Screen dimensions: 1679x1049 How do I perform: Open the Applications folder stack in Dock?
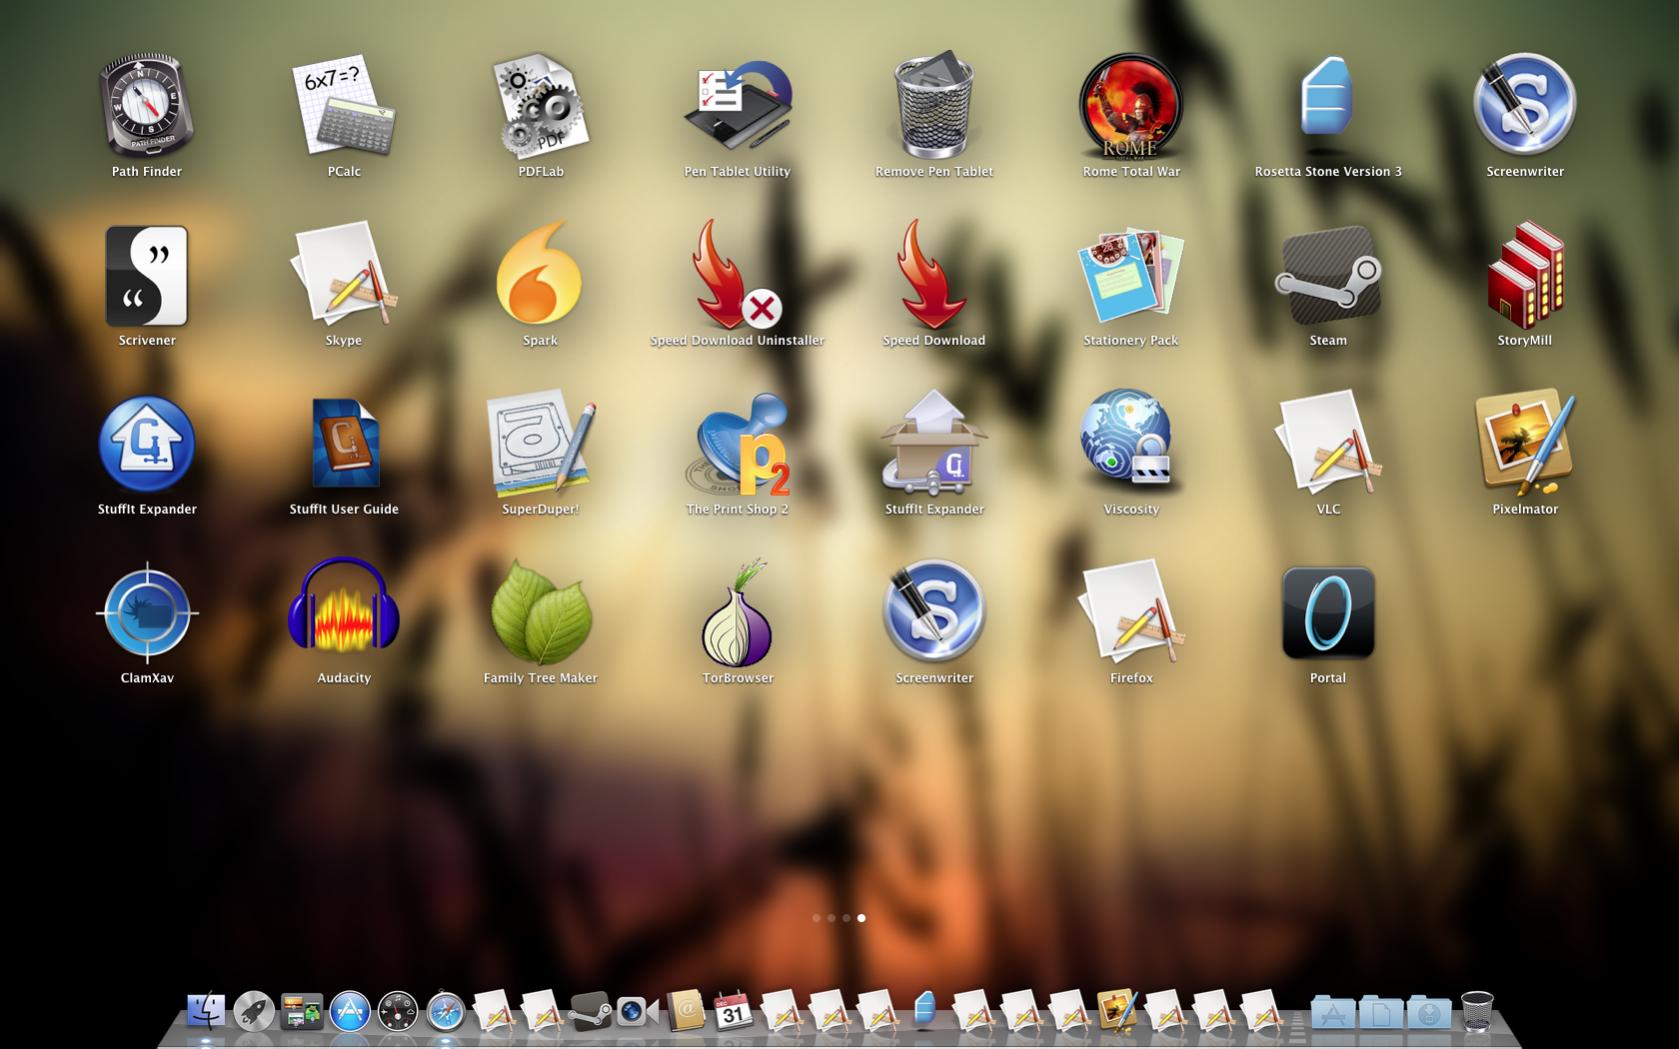point(1332,1012)
